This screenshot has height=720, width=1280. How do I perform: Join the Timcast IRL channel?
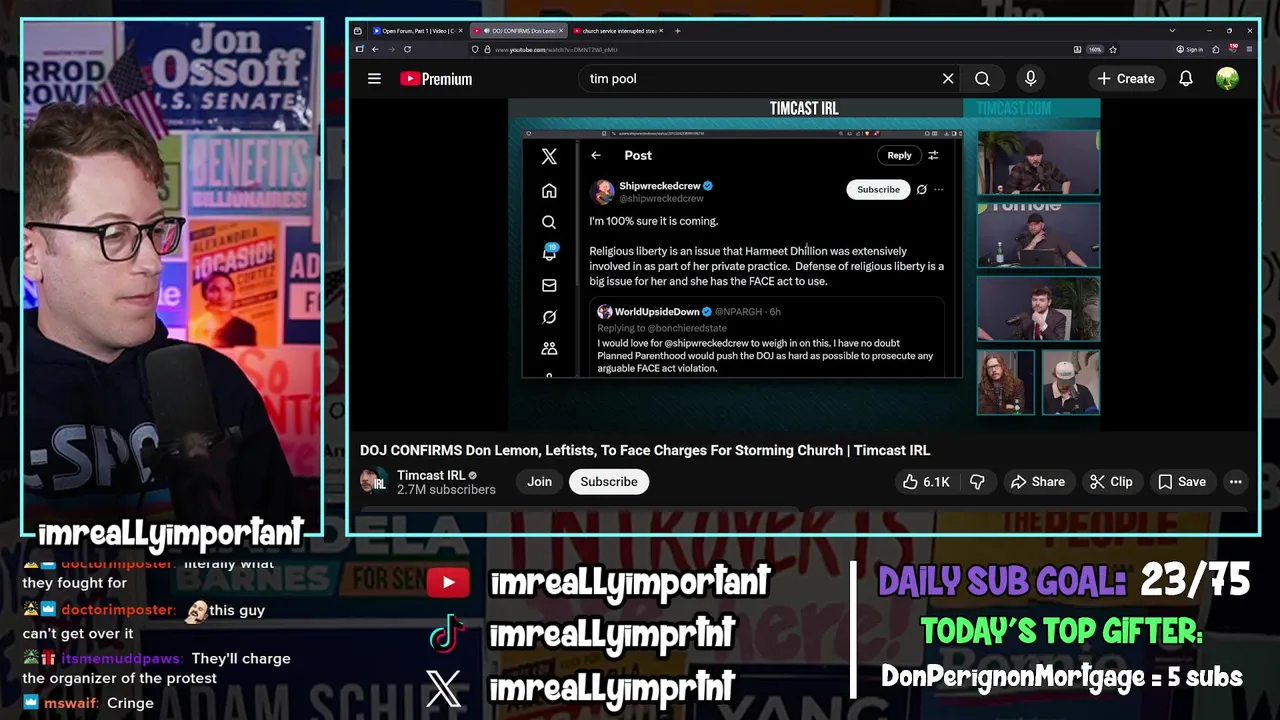pos(539,482)
